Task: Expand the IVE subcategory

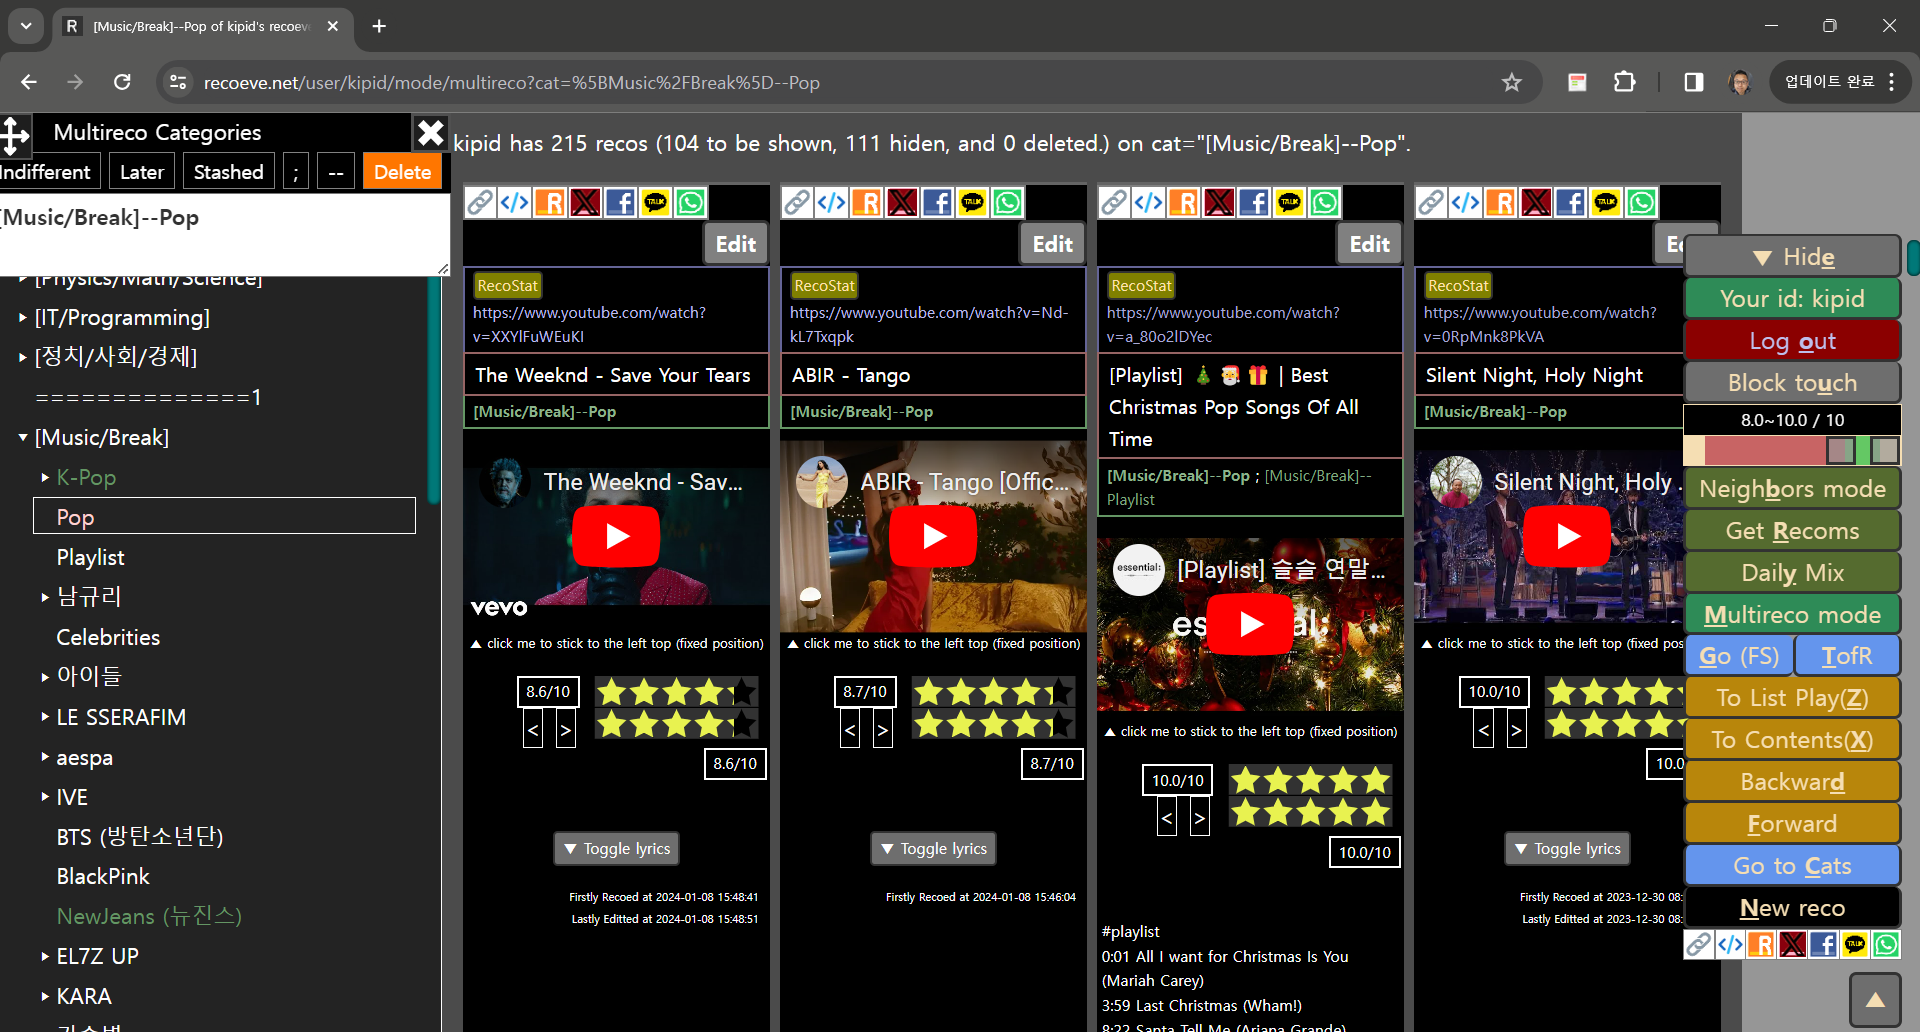Action: coord(45,797)
